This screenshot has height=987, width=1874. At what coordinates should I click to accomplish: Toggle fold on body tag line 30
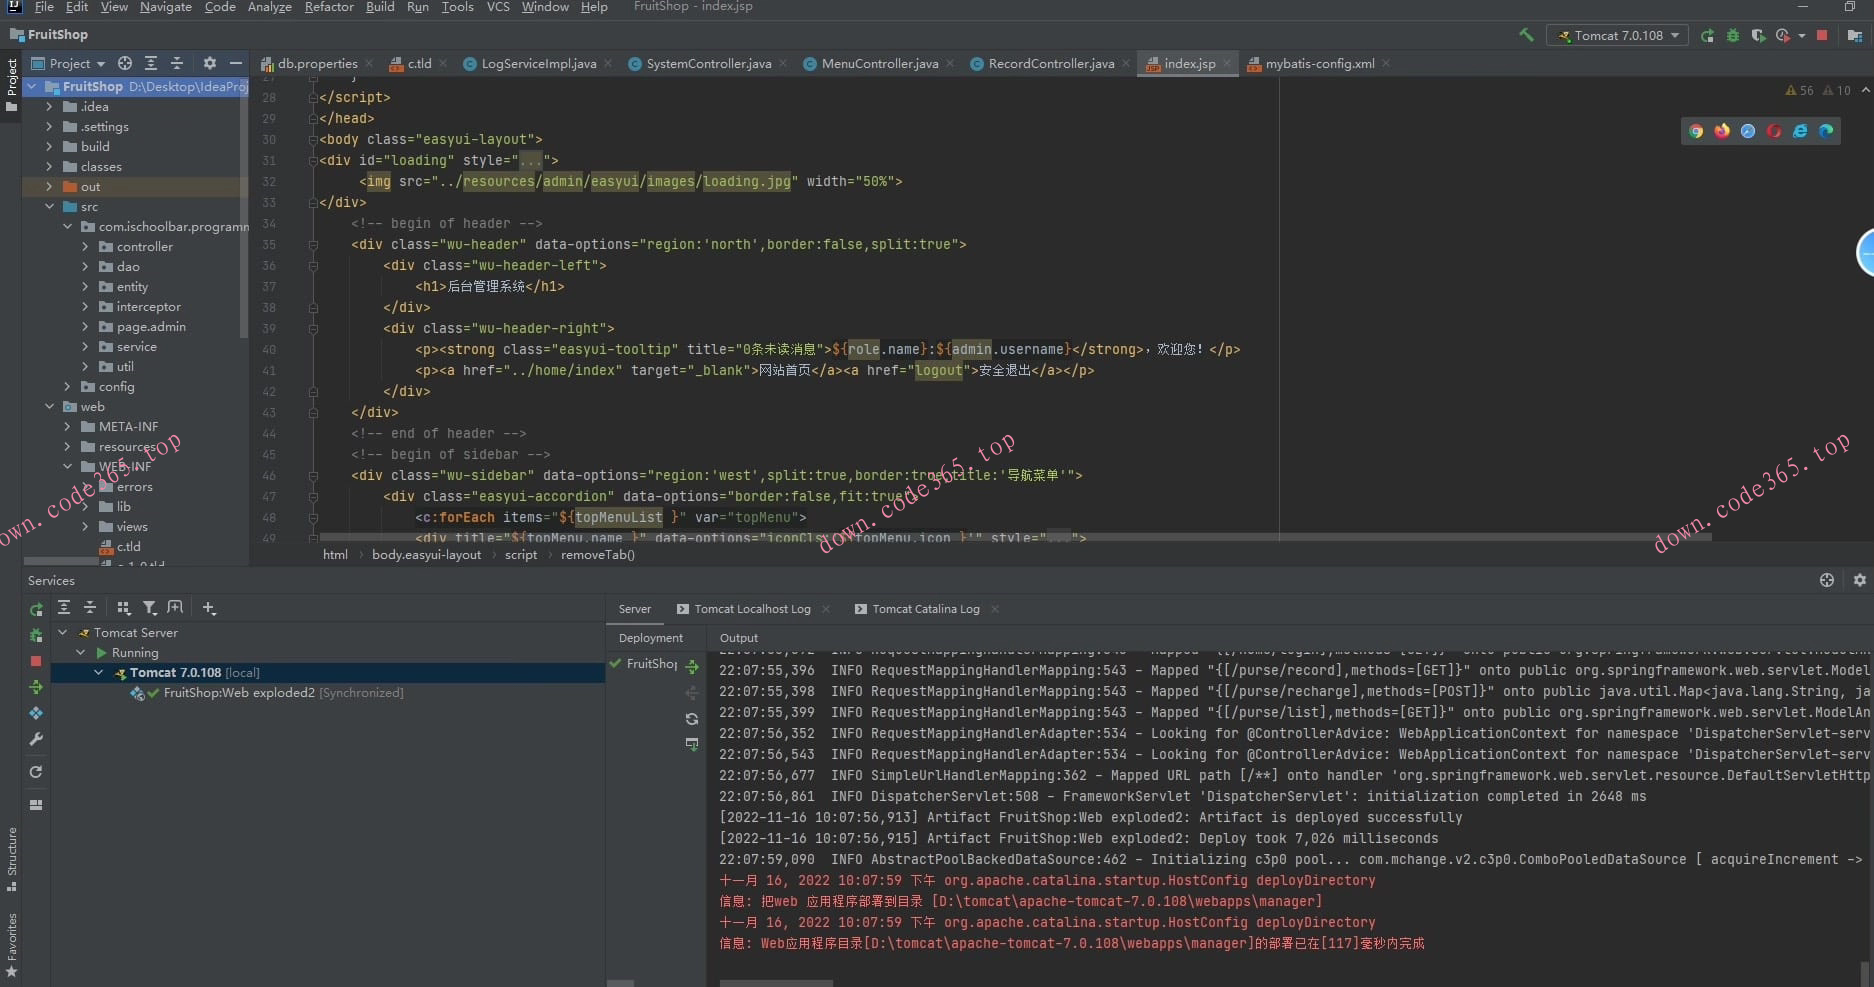[x=313, y=140]
